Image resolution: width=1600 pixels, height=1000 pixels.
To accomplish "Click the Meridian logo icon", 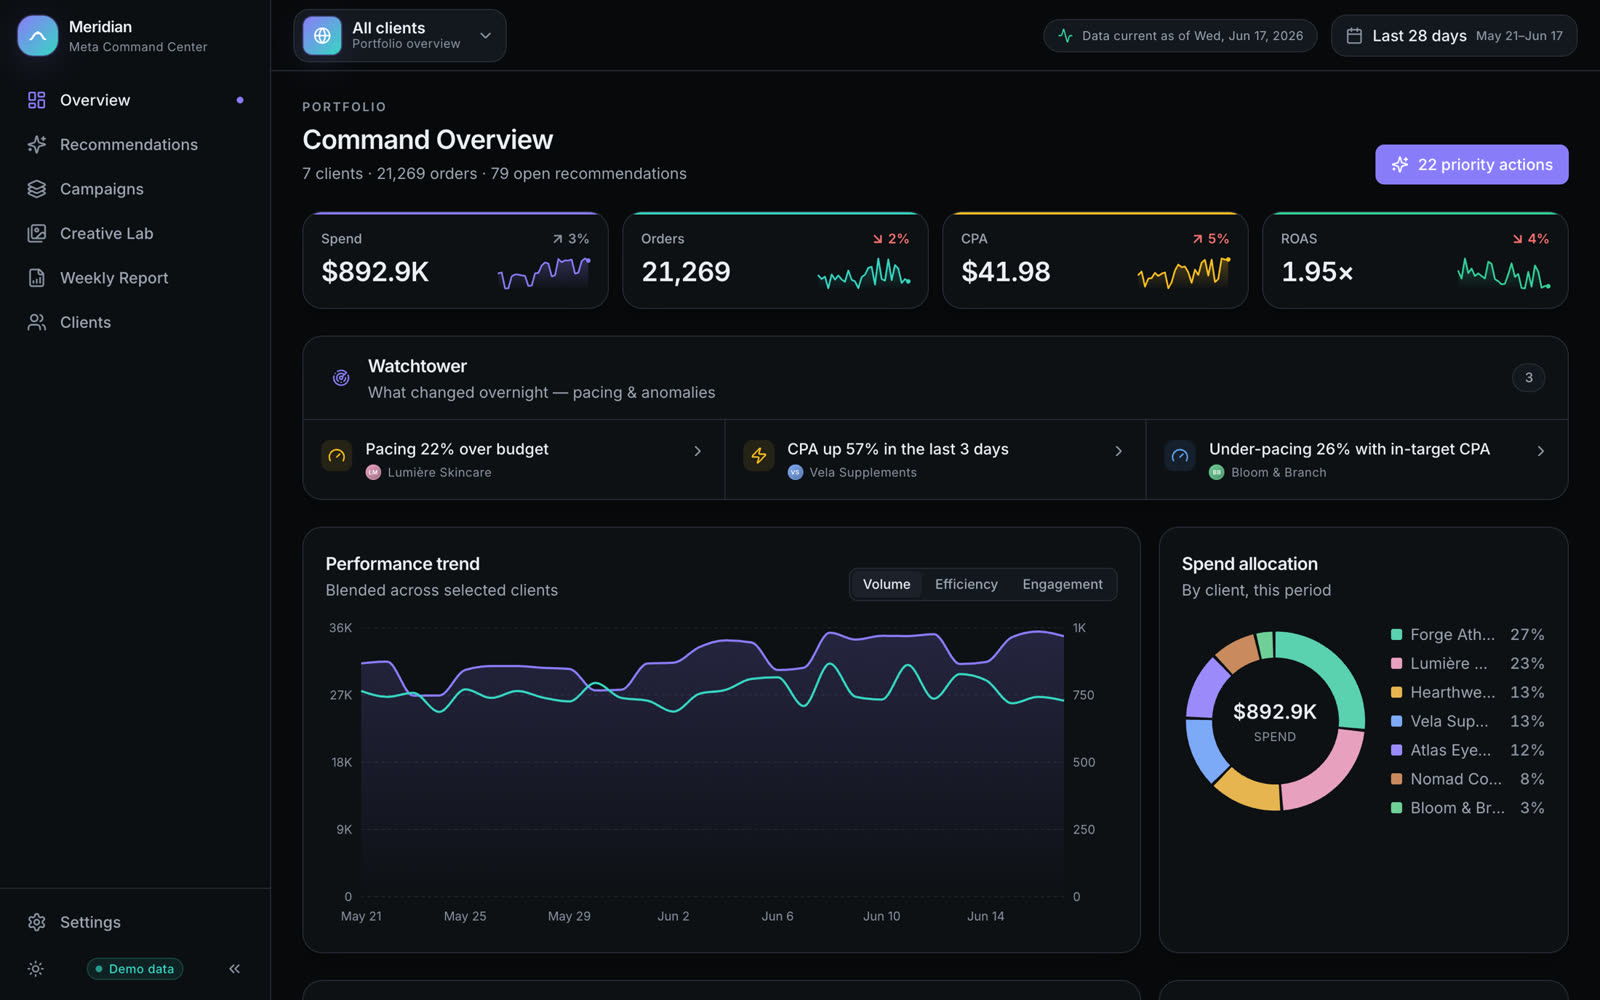I will point(37,36).
